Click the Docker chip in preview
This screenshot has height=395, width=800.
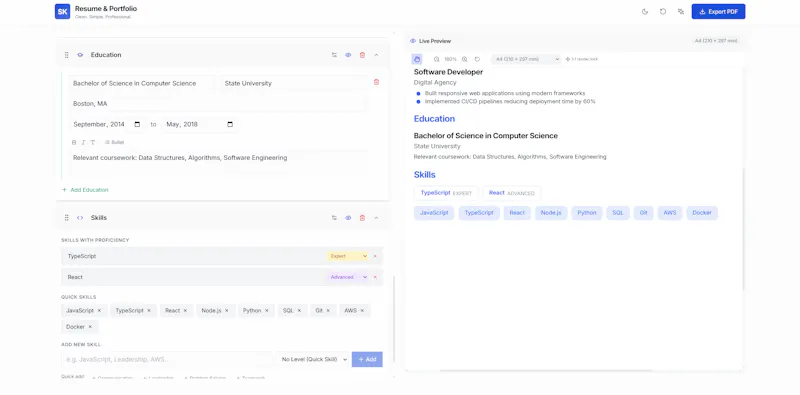[702, 213]
